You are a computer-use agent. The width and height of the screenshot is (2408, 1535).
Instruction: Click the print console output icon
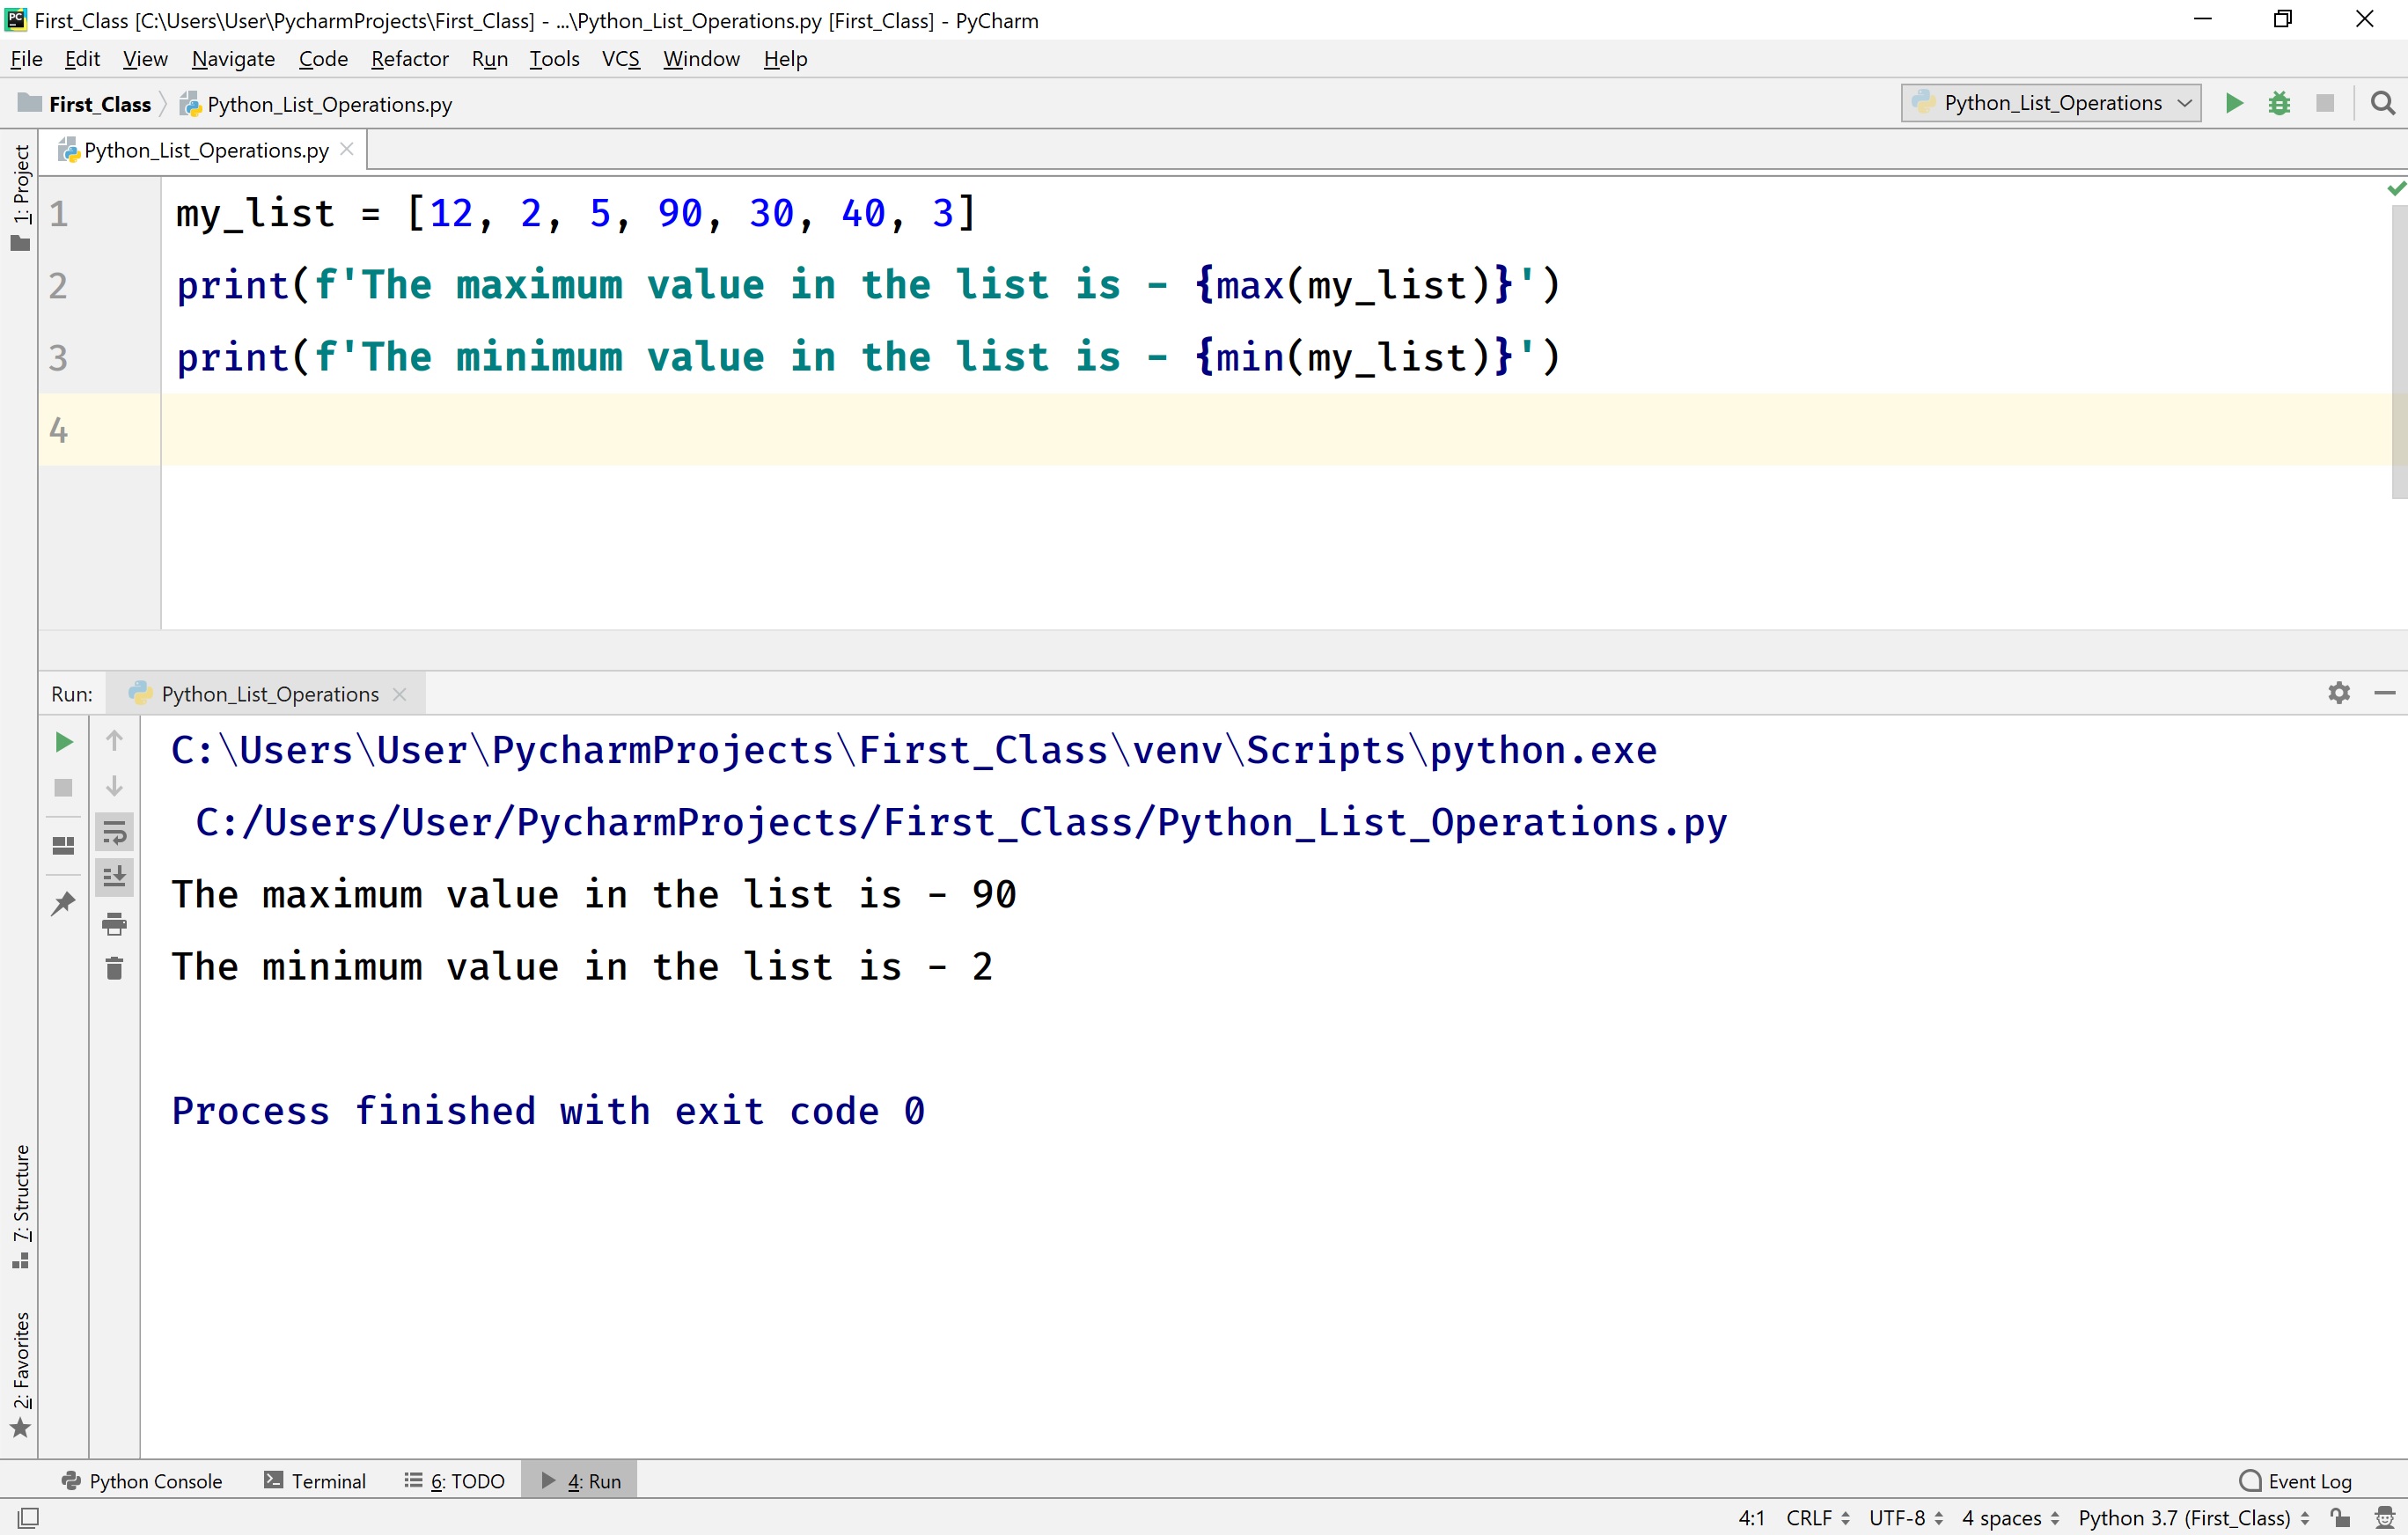[115, 924]
